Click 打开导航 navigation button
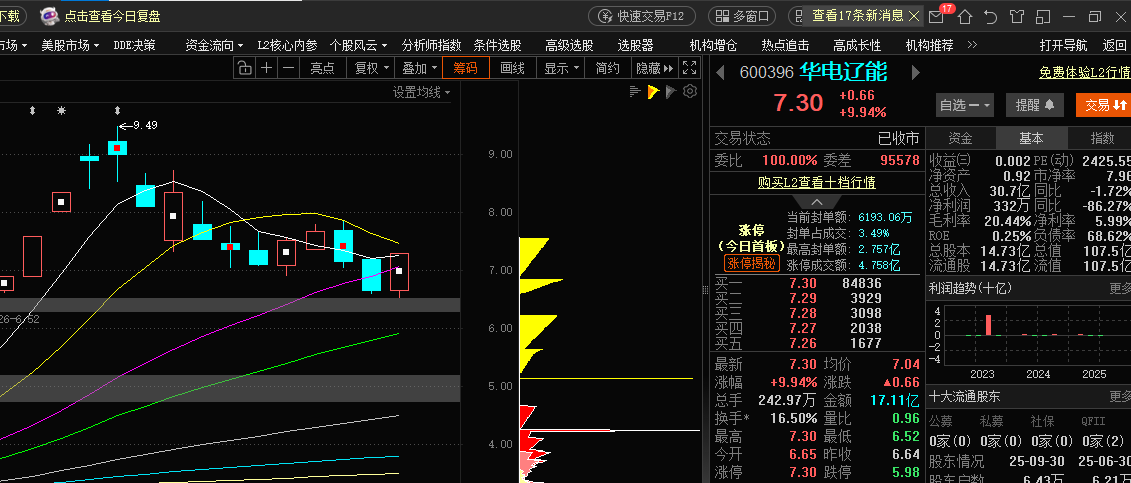 pyautogui.click(x=1063, y=45)
